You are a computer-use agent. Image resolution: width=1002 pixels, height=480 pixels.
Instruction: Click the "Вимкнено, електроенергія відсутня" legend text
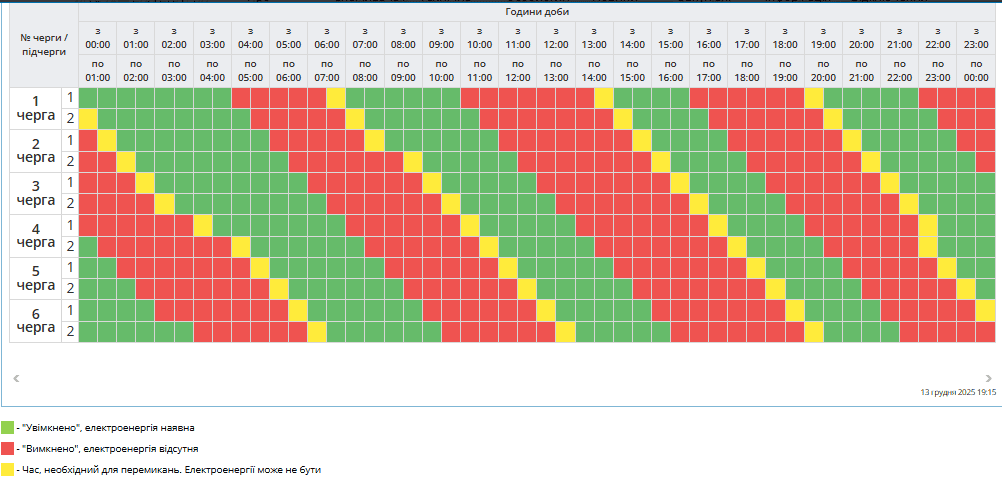coord(106,448)
